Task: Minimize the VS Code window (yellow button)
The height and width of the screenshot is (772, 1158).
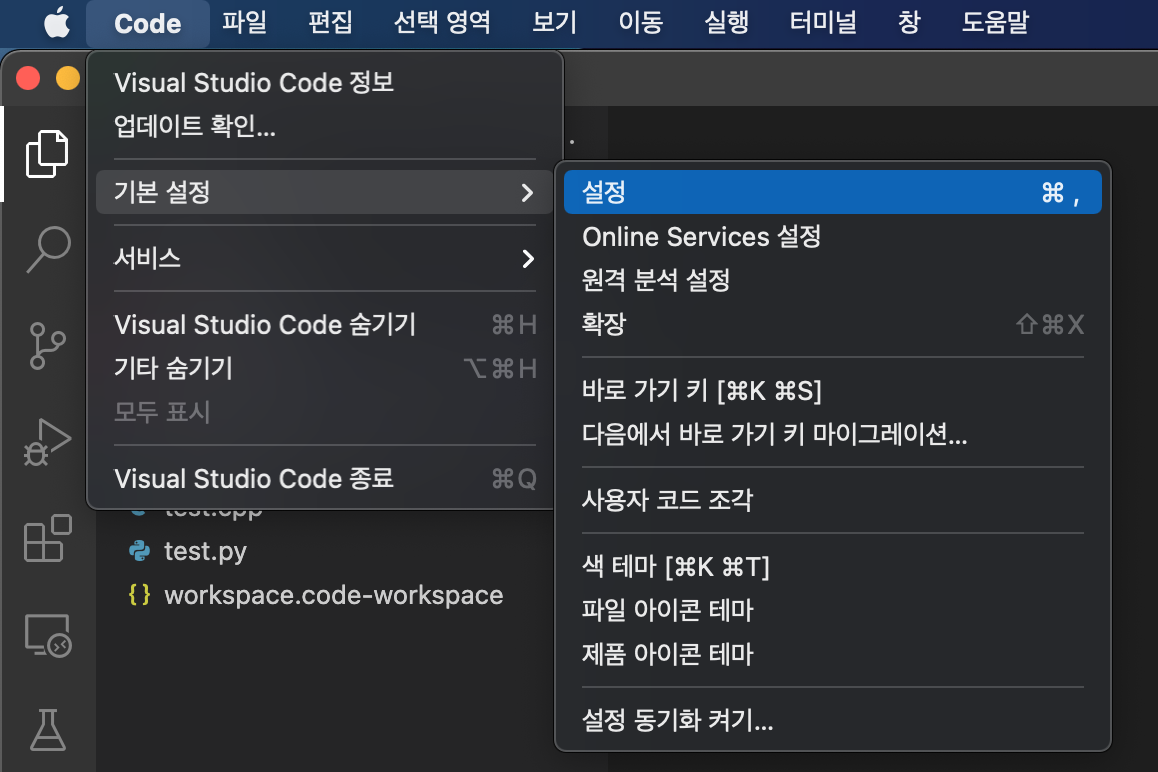Action: (68, 78)
